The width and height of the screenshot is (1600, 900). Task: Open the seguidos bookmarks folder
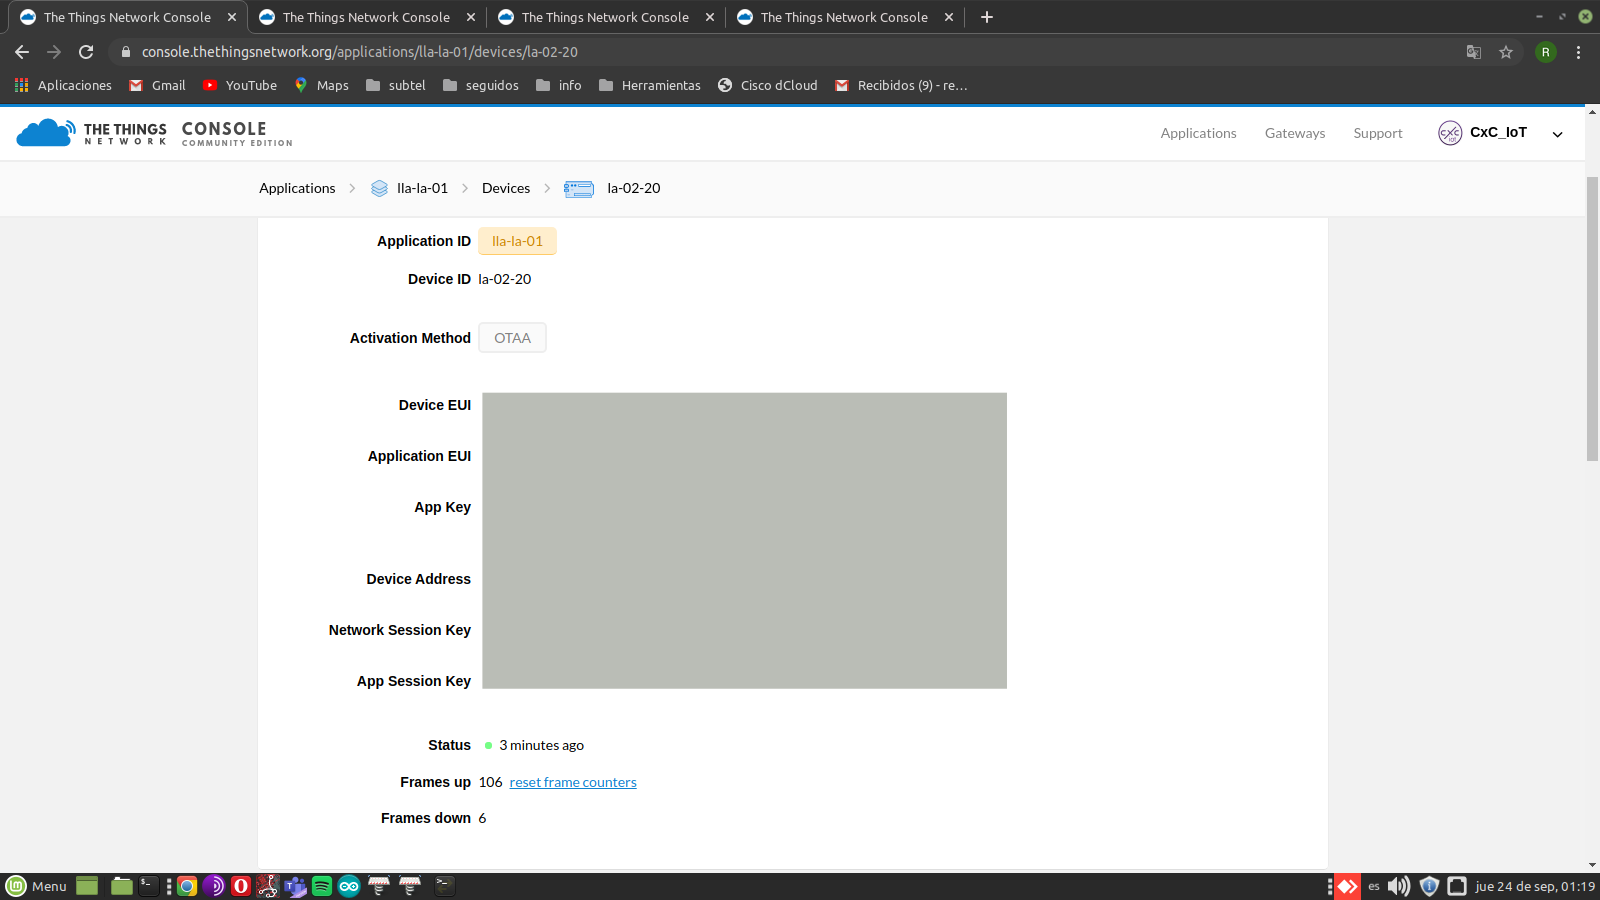(481, 85)
